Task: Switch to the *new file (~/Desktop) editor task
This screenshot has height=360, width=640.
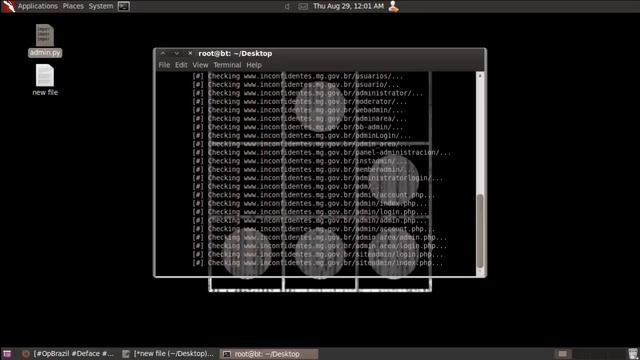Action: tap(168, 354)
